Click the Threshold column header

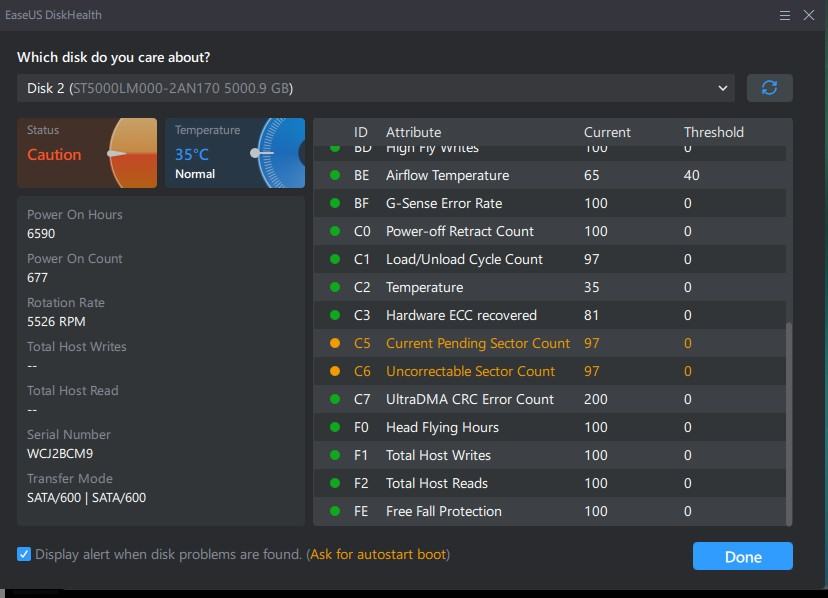pos(713,132)
